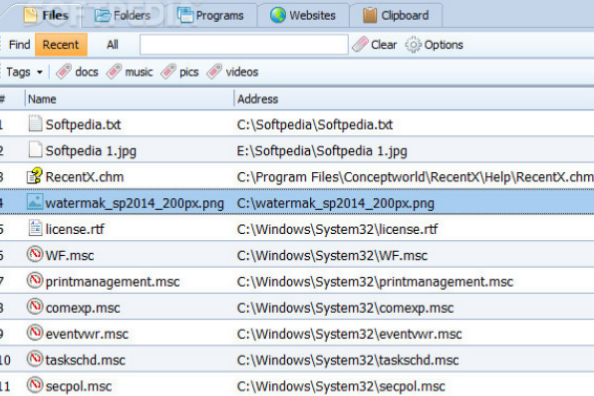Click the Websites globe icon
The image size is (594, 396).
point(278,15)
